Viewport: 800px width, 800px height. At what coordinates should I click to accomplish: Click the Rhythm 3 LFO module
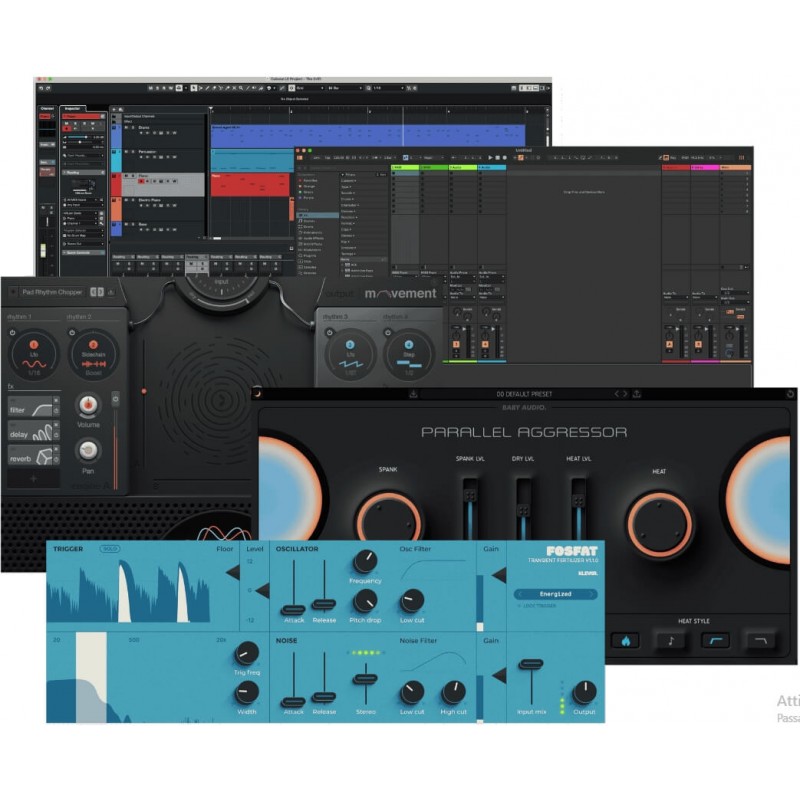tap(351, 353)
